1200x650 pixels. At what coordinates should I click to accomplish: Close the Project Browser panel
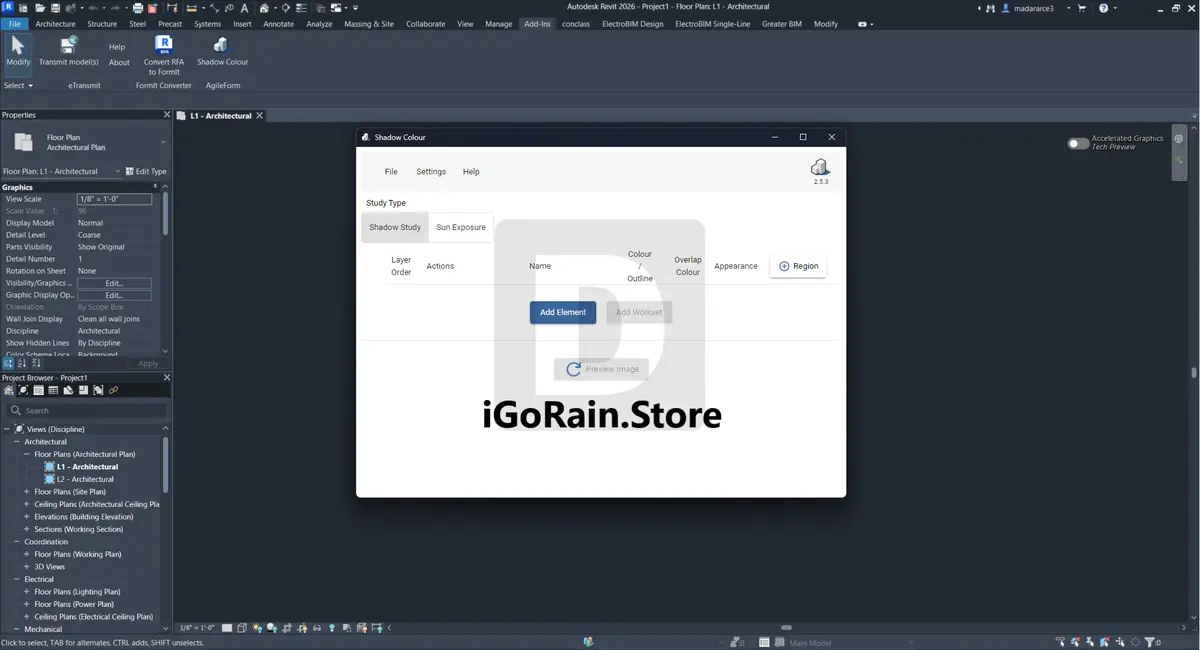coord(167,378)
